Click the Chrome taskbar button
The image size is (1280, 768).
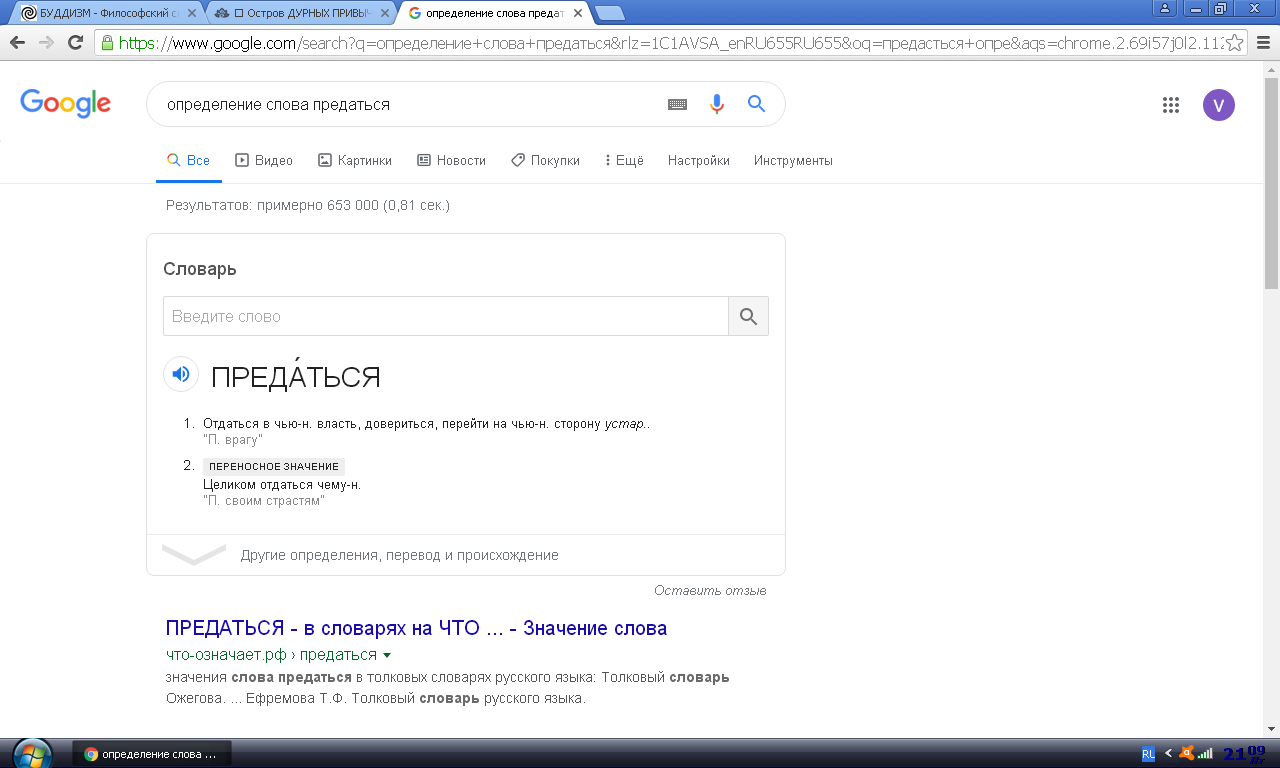pyautogui.click(x=152, y=753)
